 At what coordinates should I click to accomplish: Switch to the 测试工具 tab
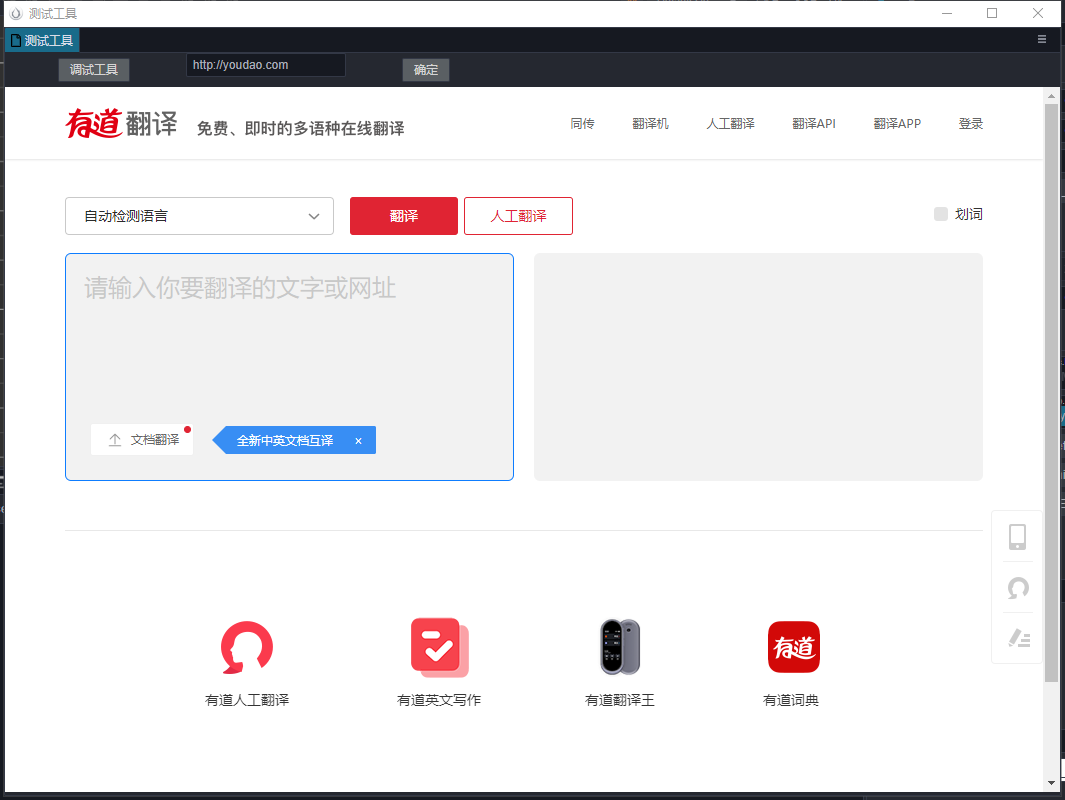click(42, 40)
